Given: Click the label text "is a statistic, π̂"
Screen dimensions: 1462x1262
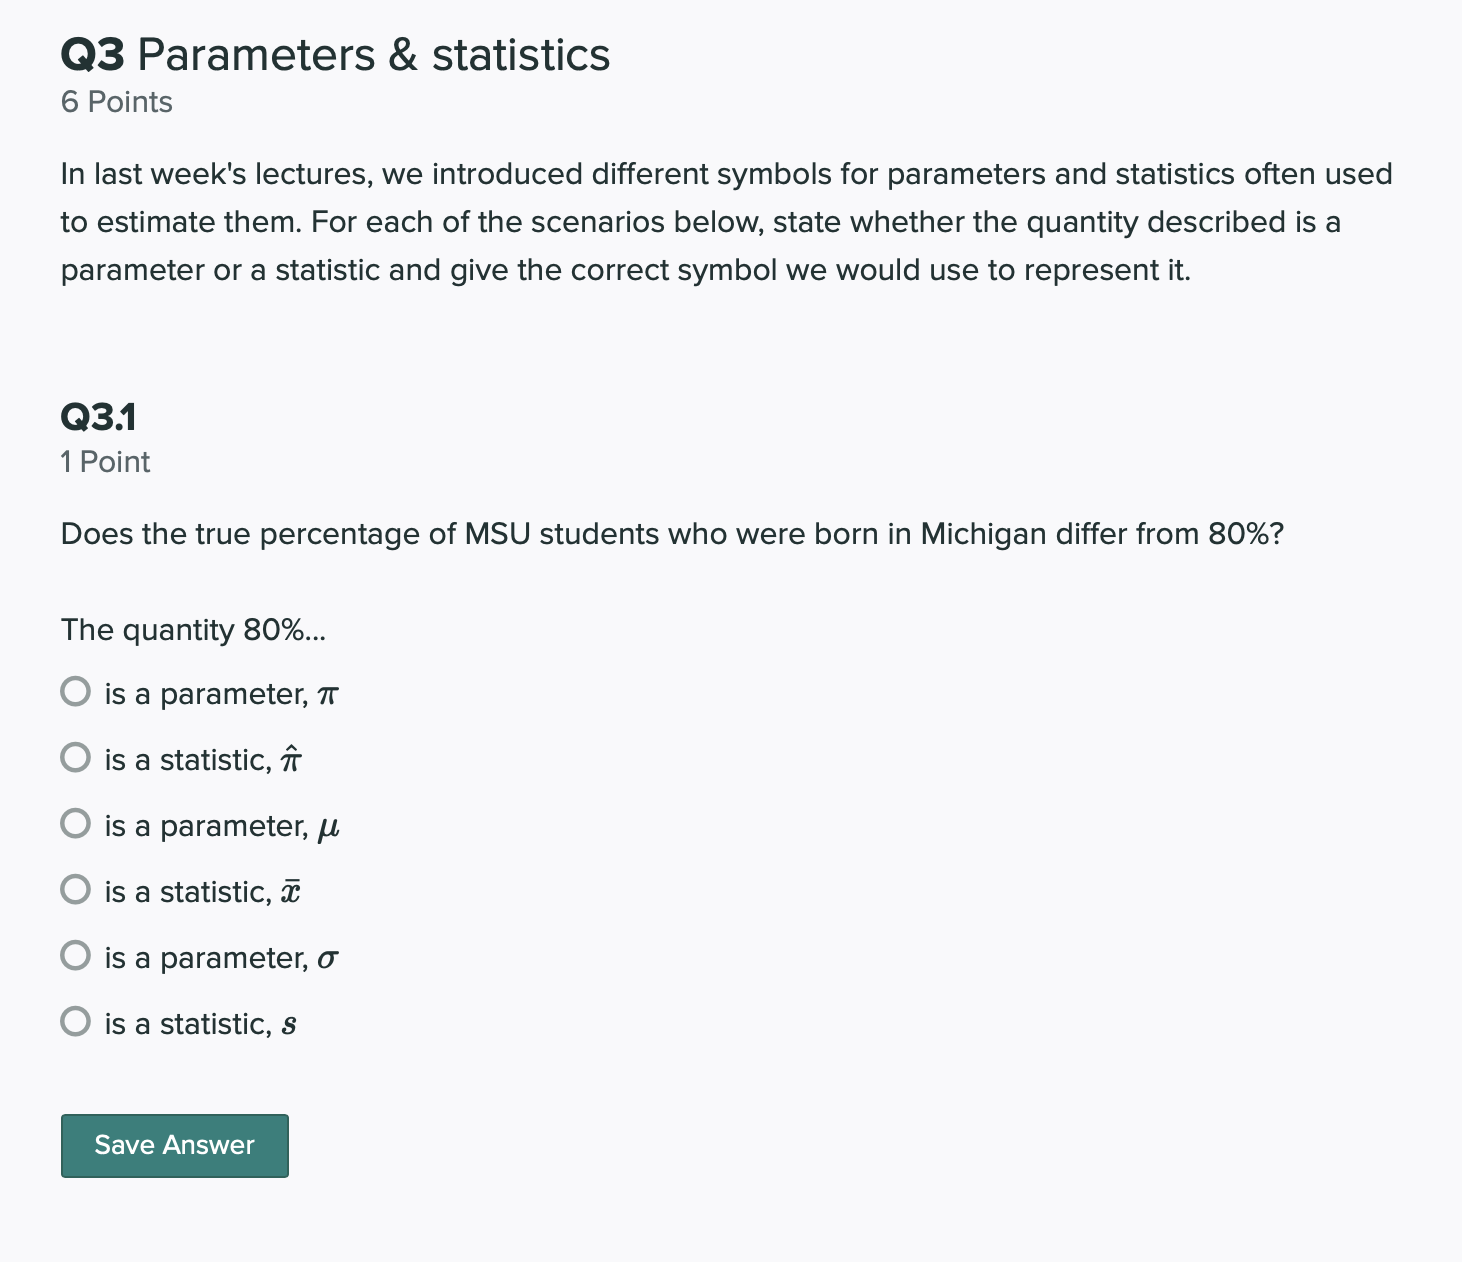Looking at the screenshot, I should [x=200, y=759].
